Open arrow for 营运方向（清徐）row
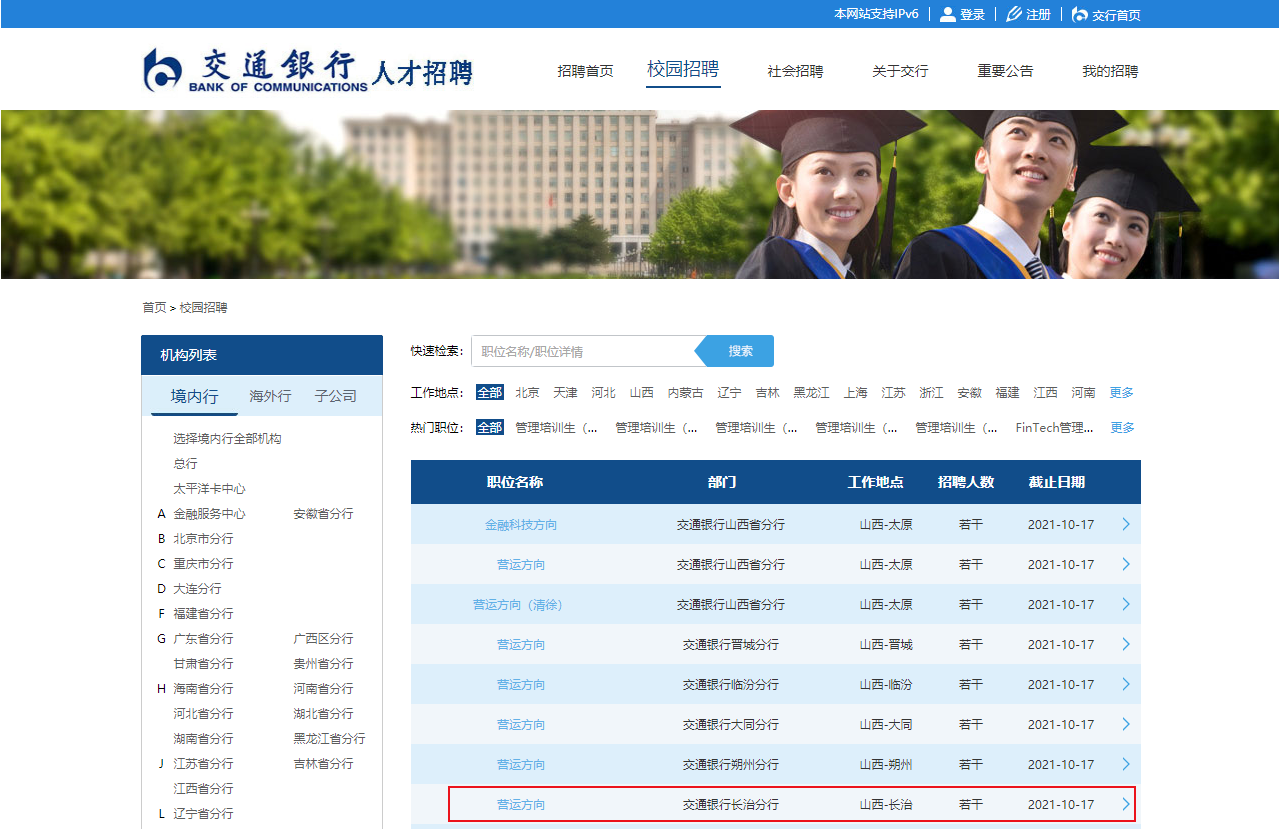Viewport: 1279px width, 829px height. [x=1126, y=604]
